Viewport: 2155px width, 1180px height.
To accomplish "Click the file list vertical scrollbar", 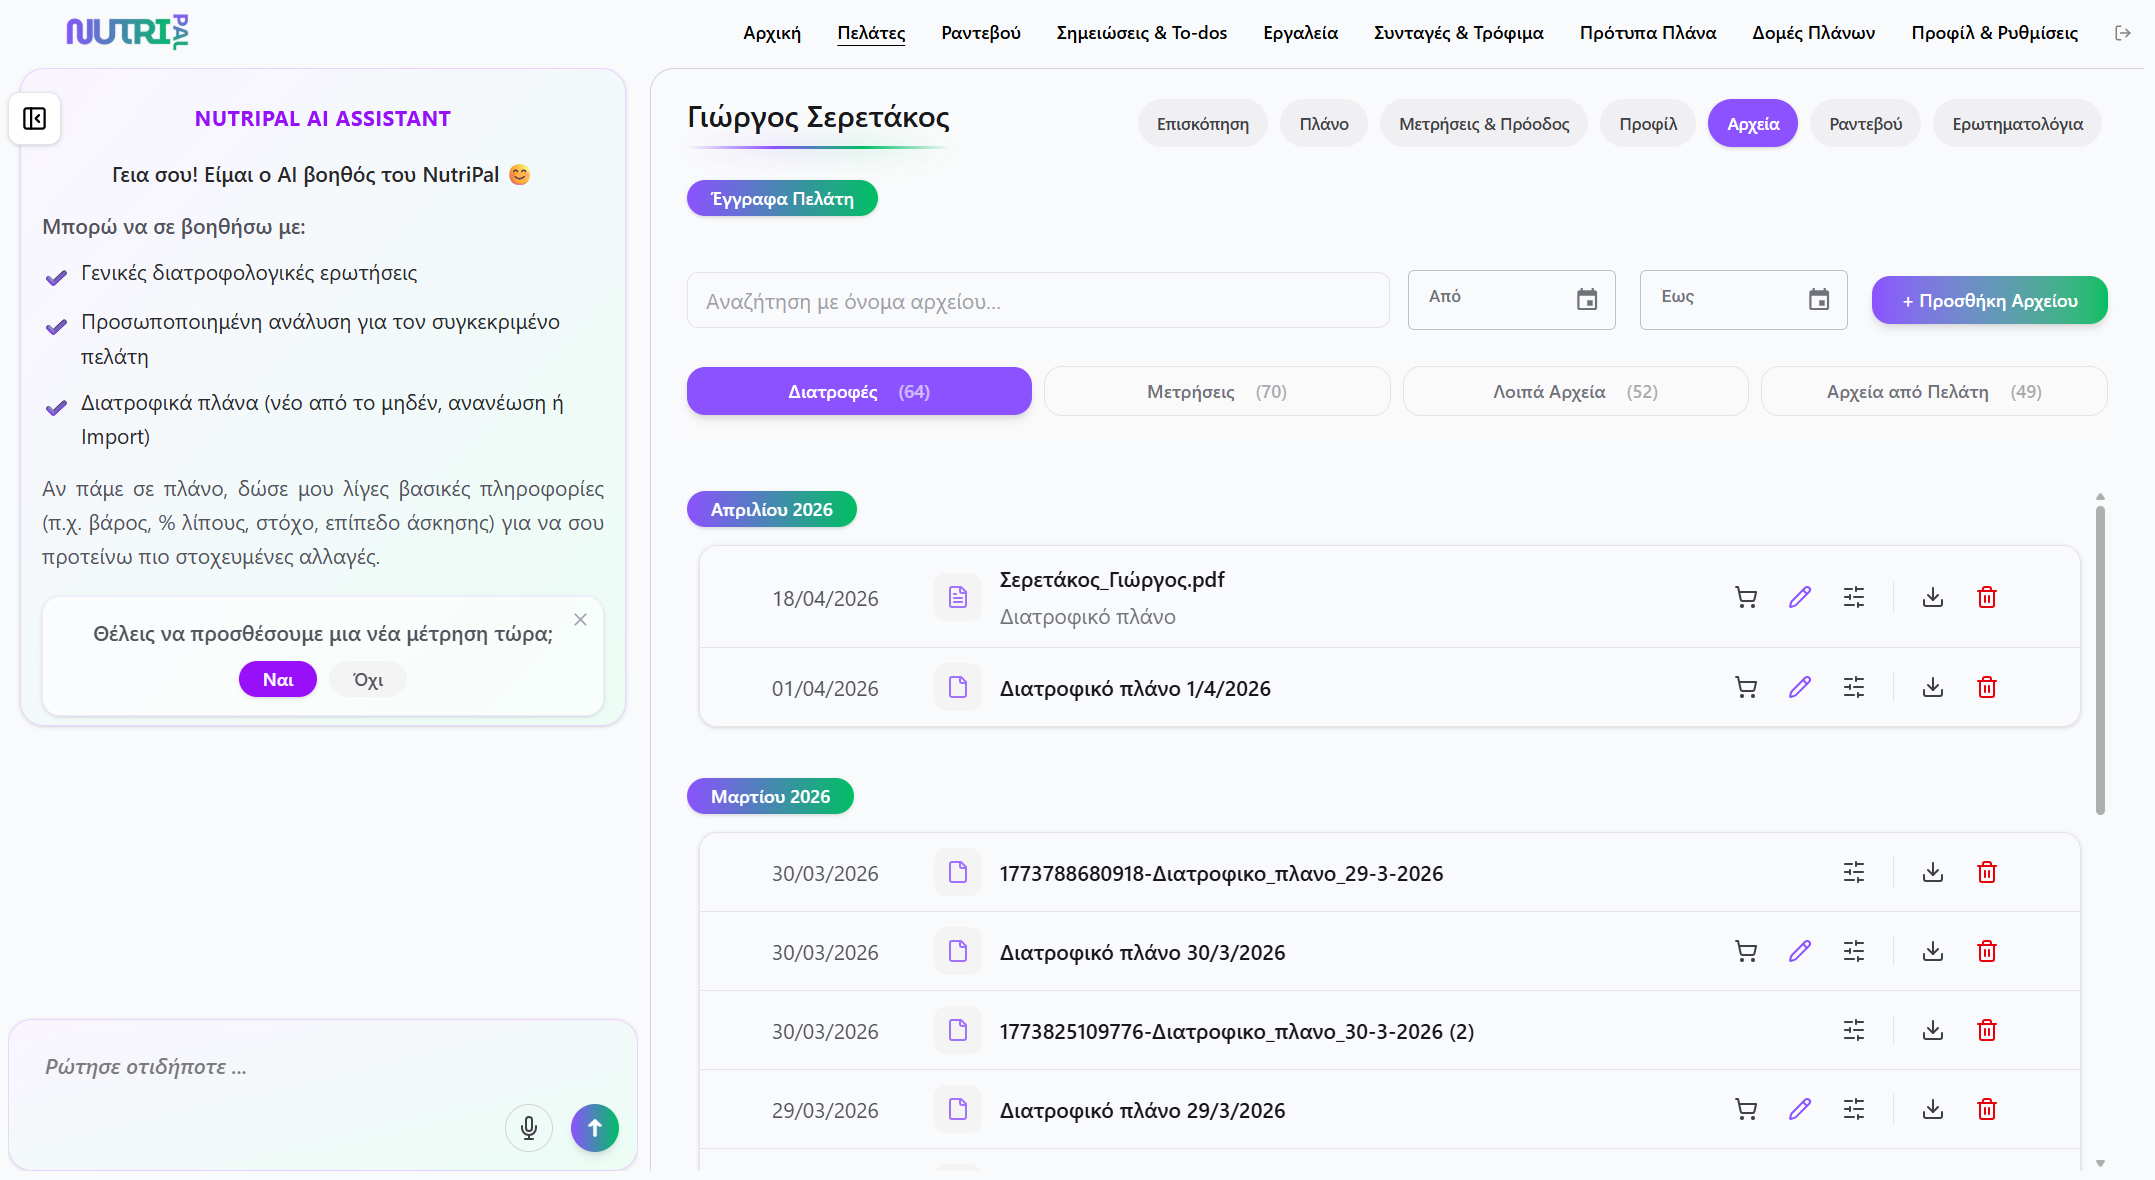I will pos(2100,660).
